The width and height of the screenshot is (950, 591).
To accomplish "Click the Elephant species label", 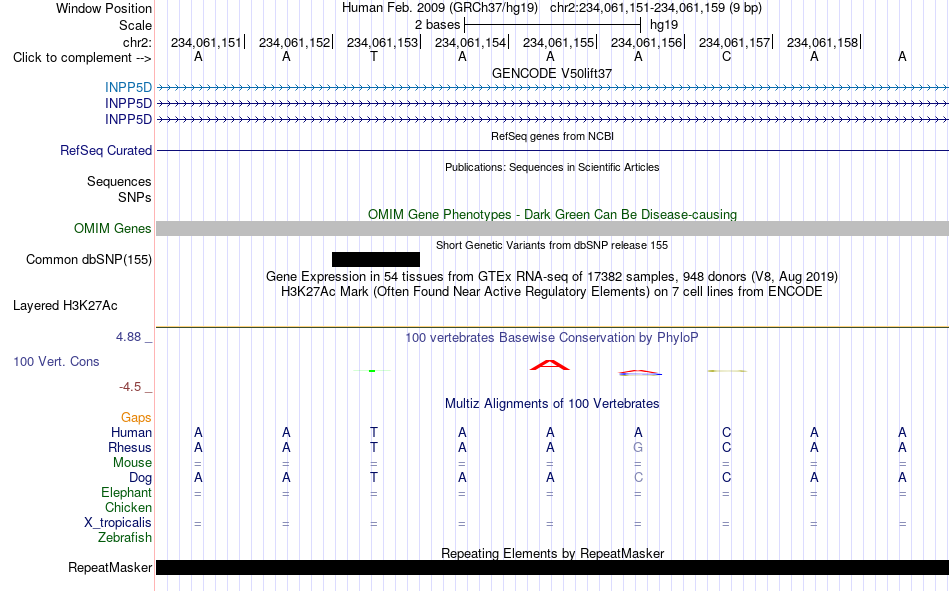I will pos(126,493).
